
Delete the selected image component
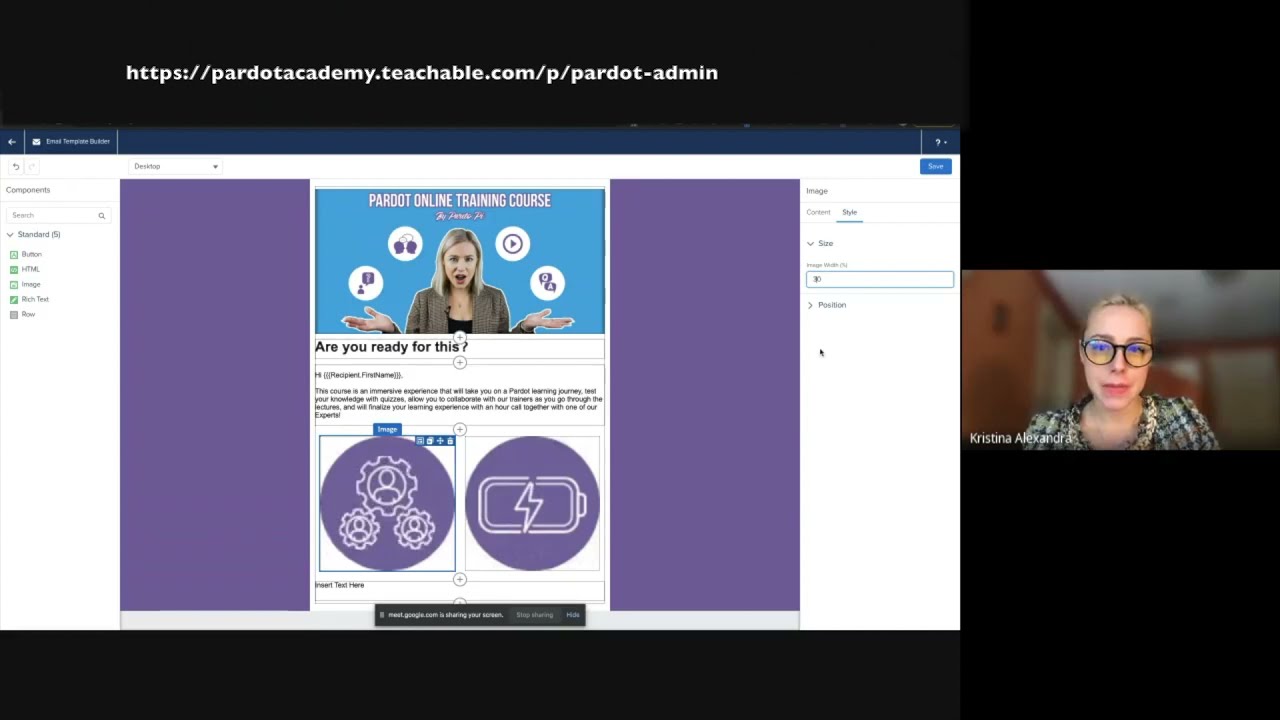coord(450,441)
